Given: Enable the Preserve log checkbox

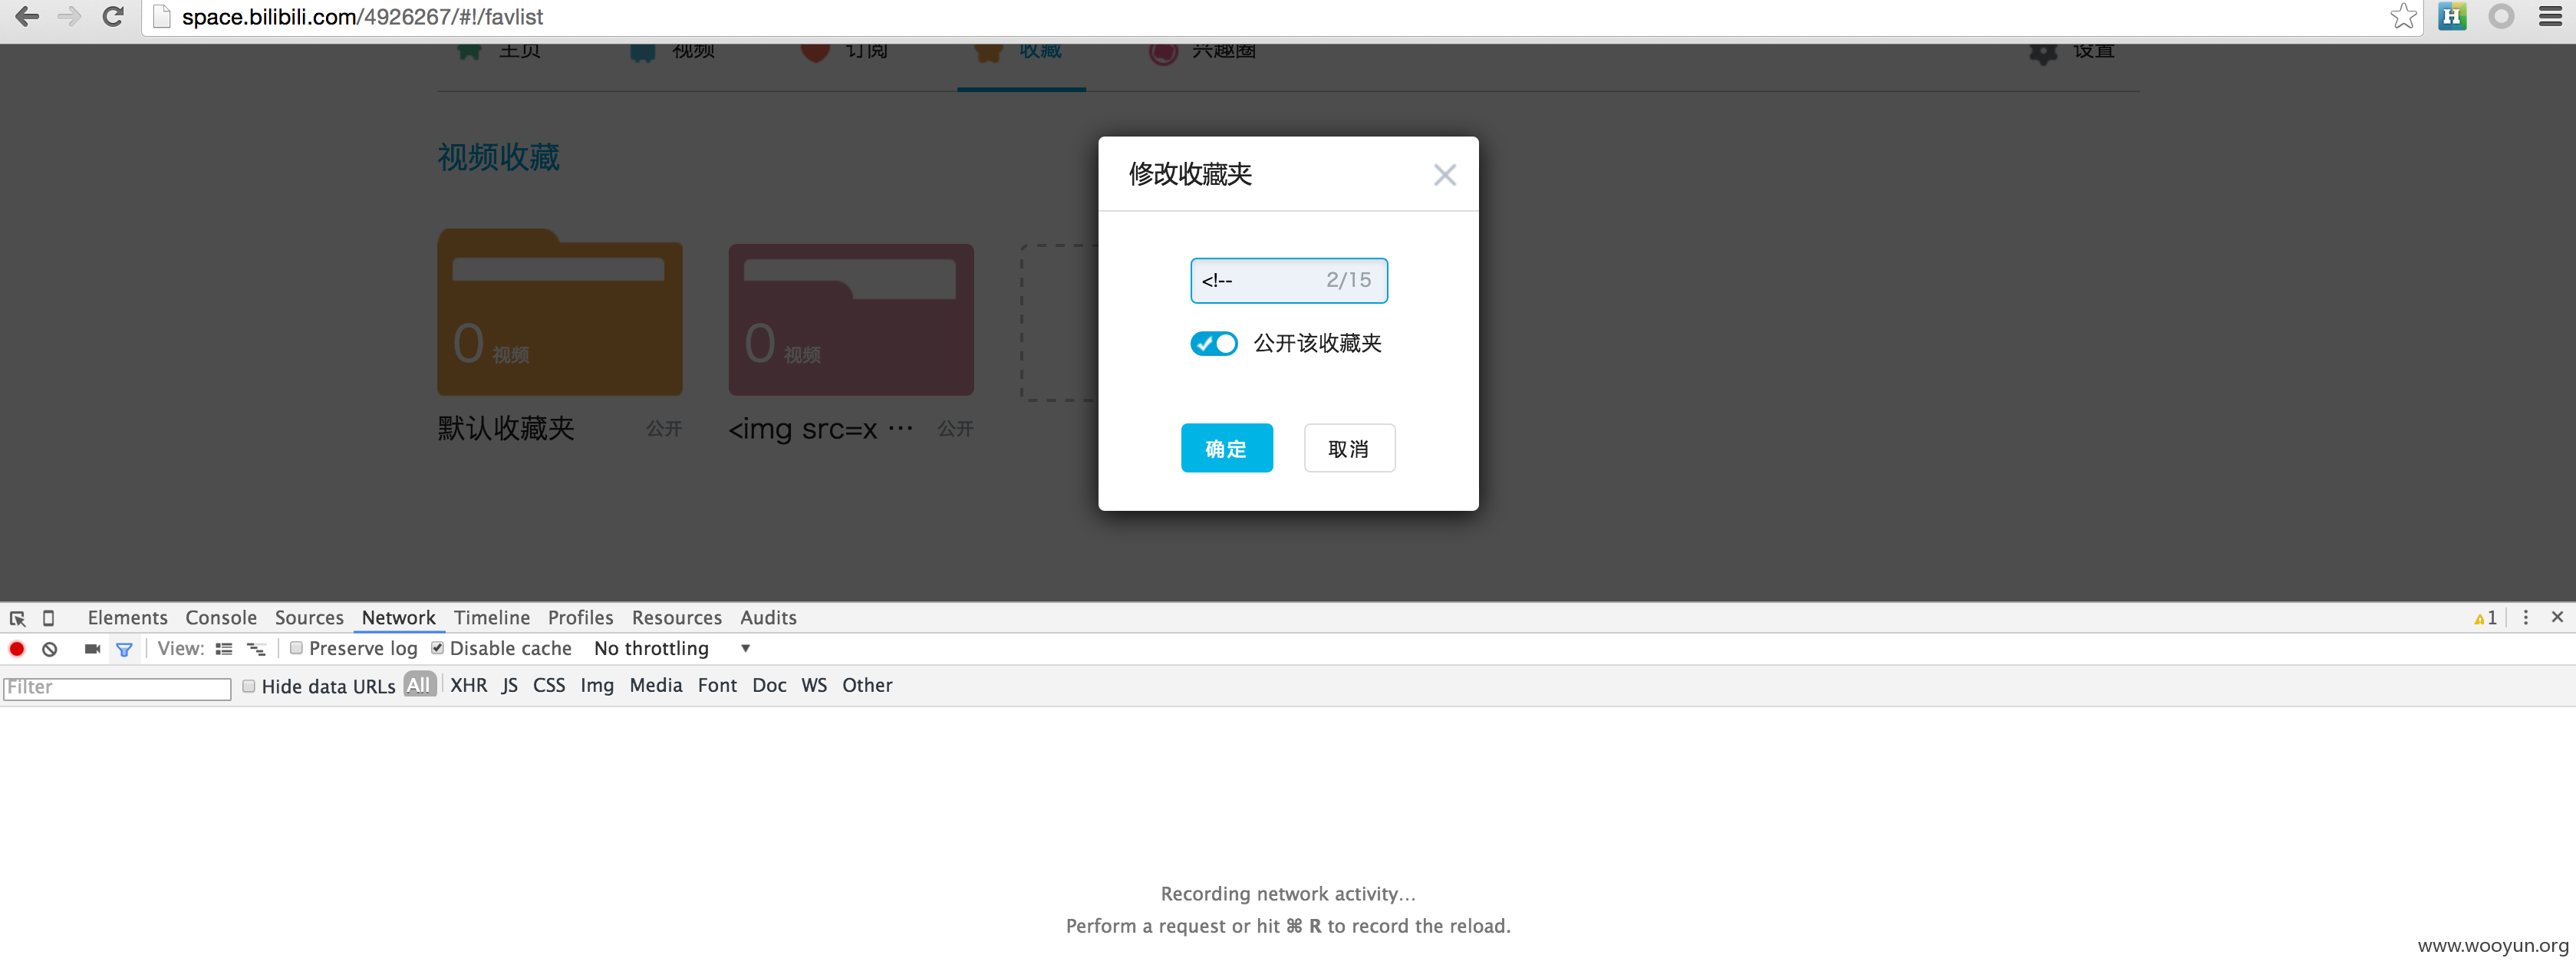Looking at the screenshot, I should coord(296,648).
